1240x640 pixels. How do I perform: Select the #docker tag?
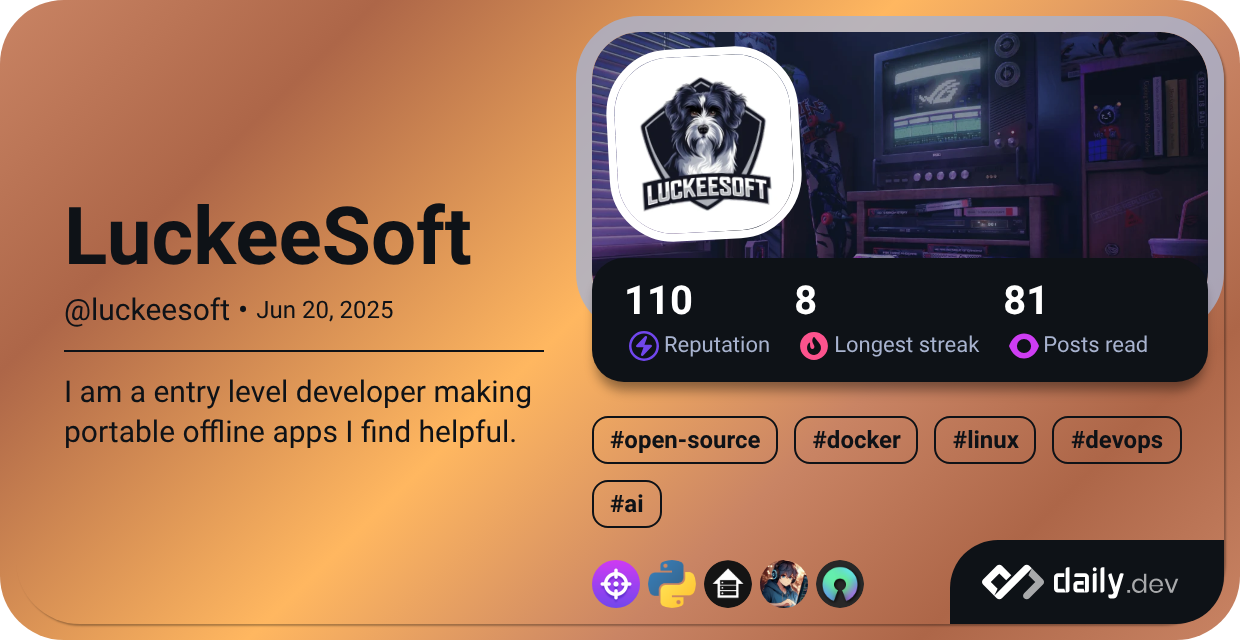pyautogui.click(x=856, y=440)
